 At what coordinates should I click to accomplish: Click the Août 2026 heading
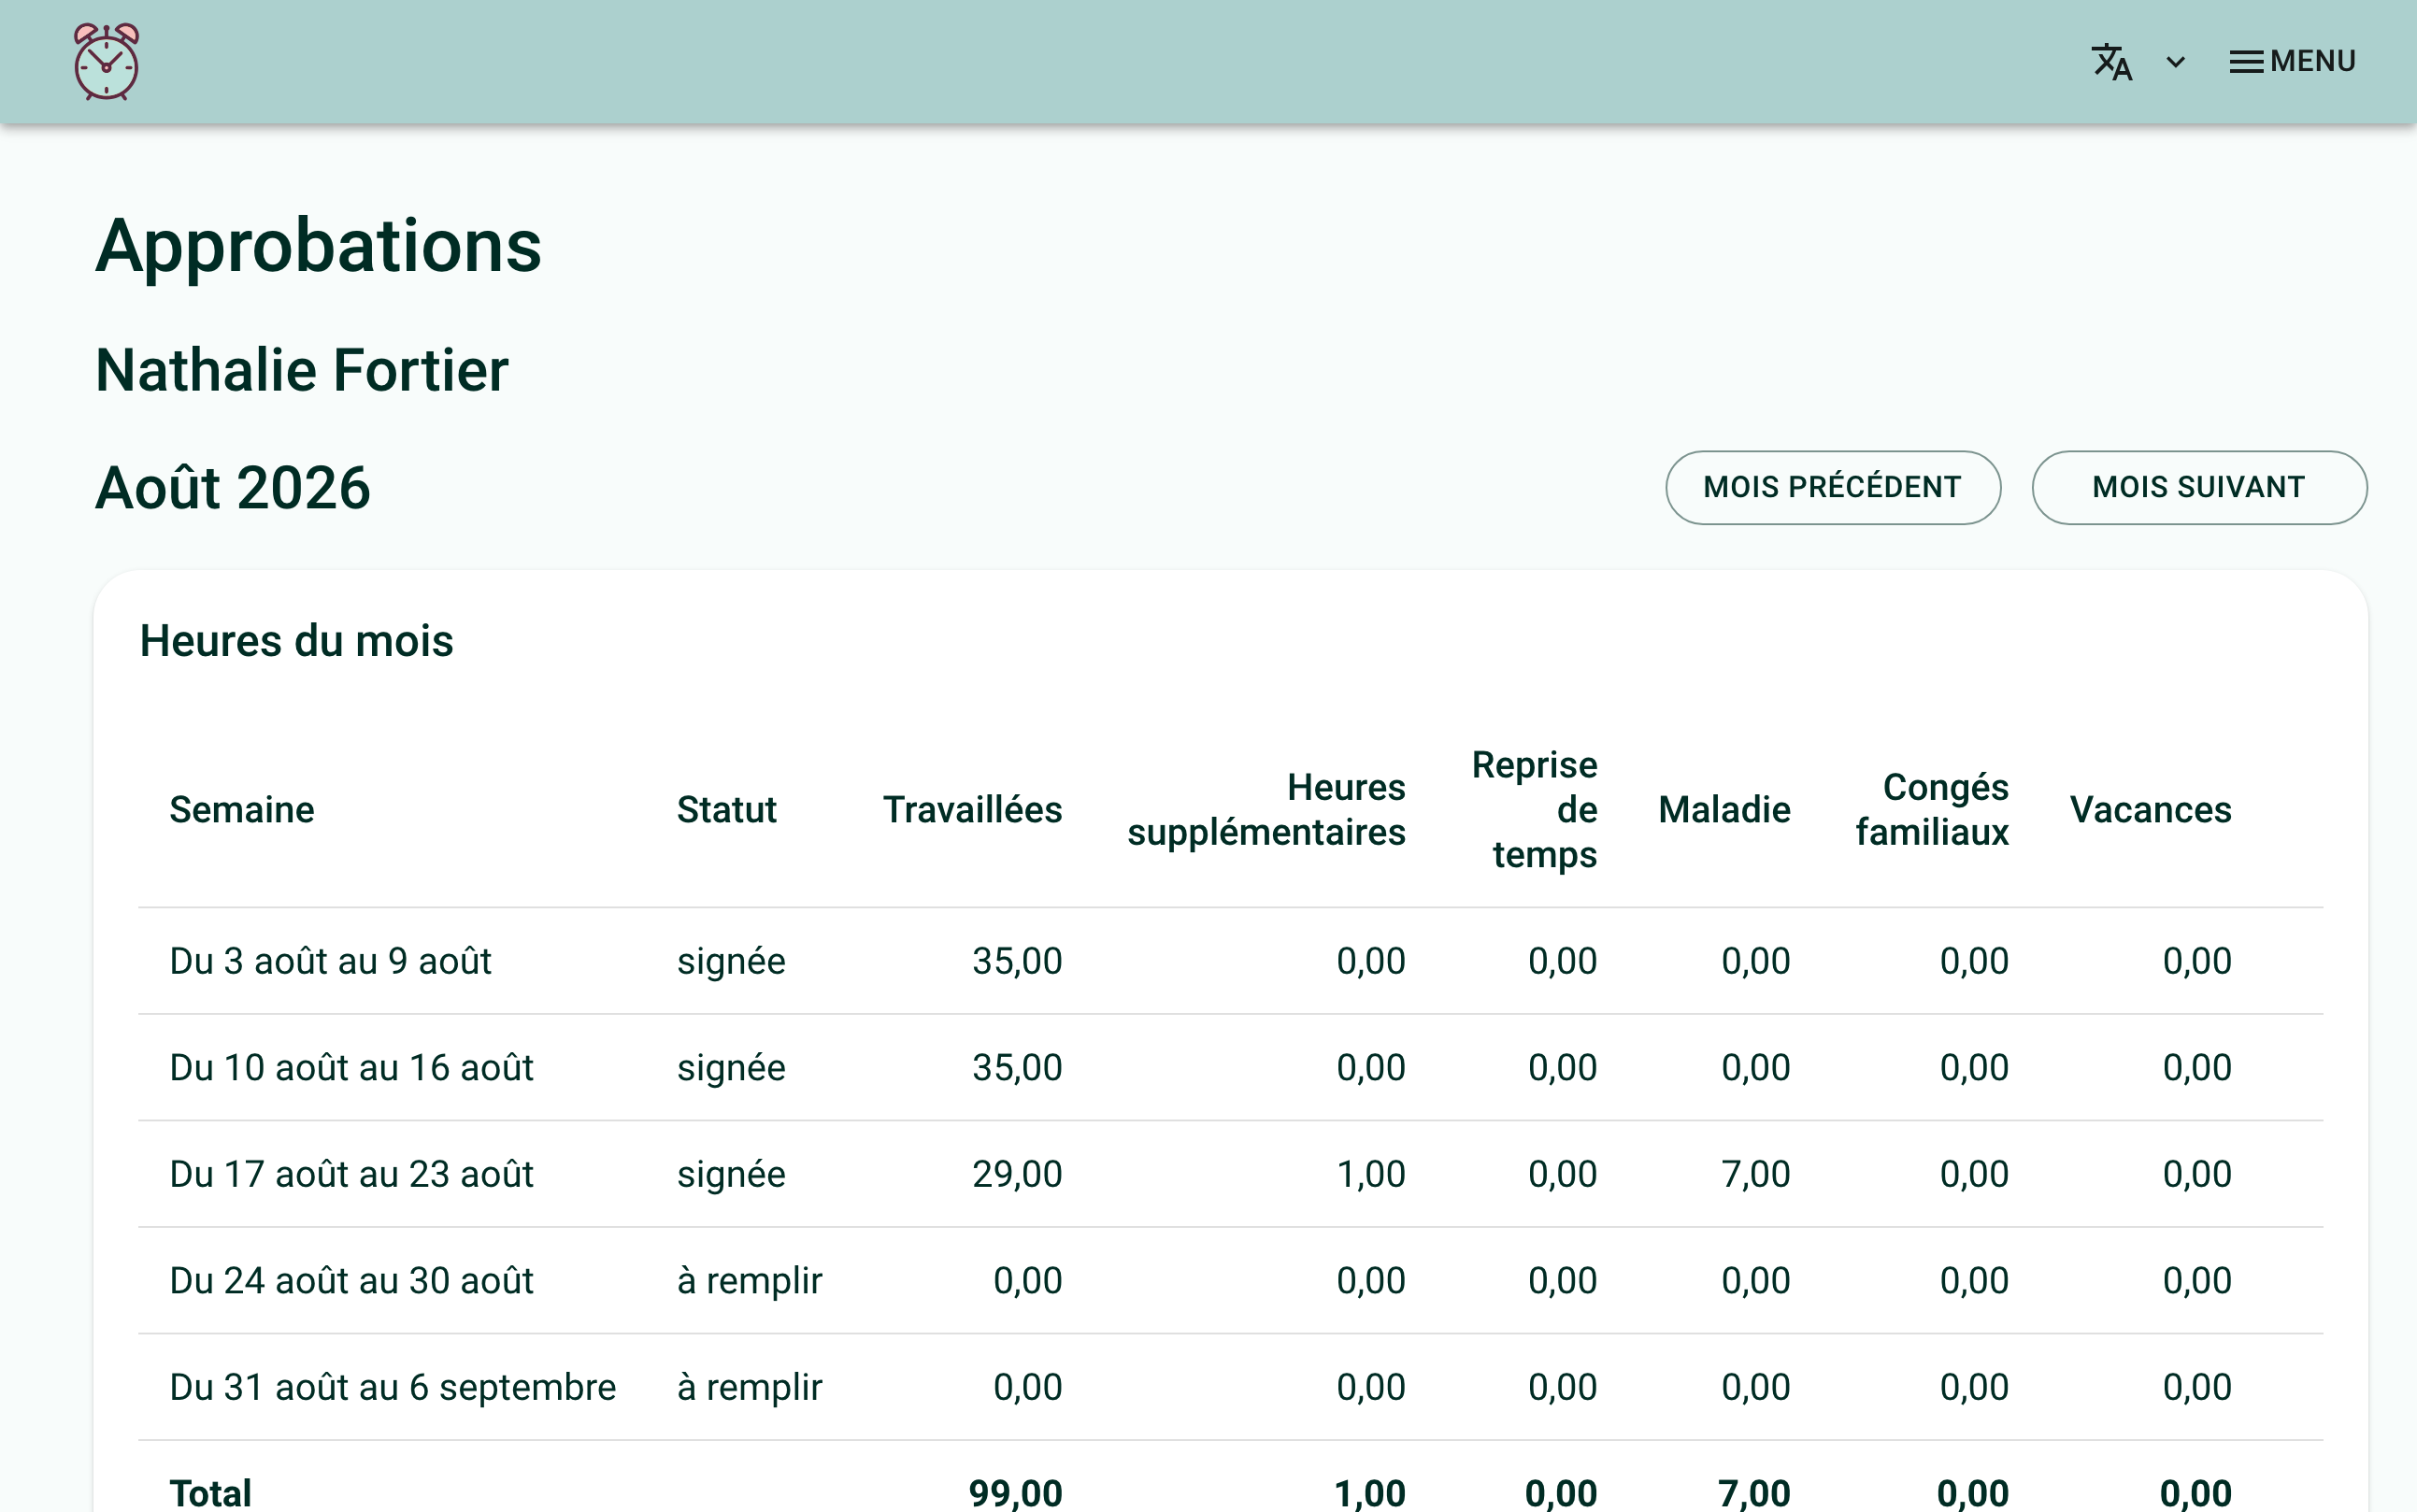point(233,488)
